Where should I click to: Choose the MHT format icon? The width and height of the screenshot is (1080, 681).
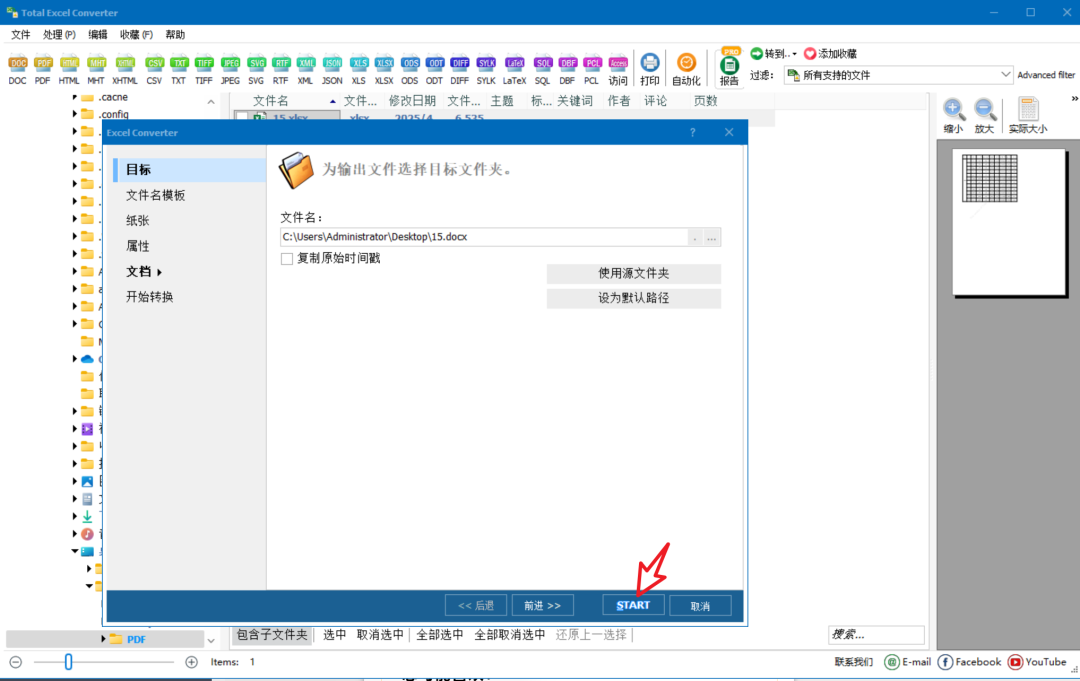tap(96, 70)
